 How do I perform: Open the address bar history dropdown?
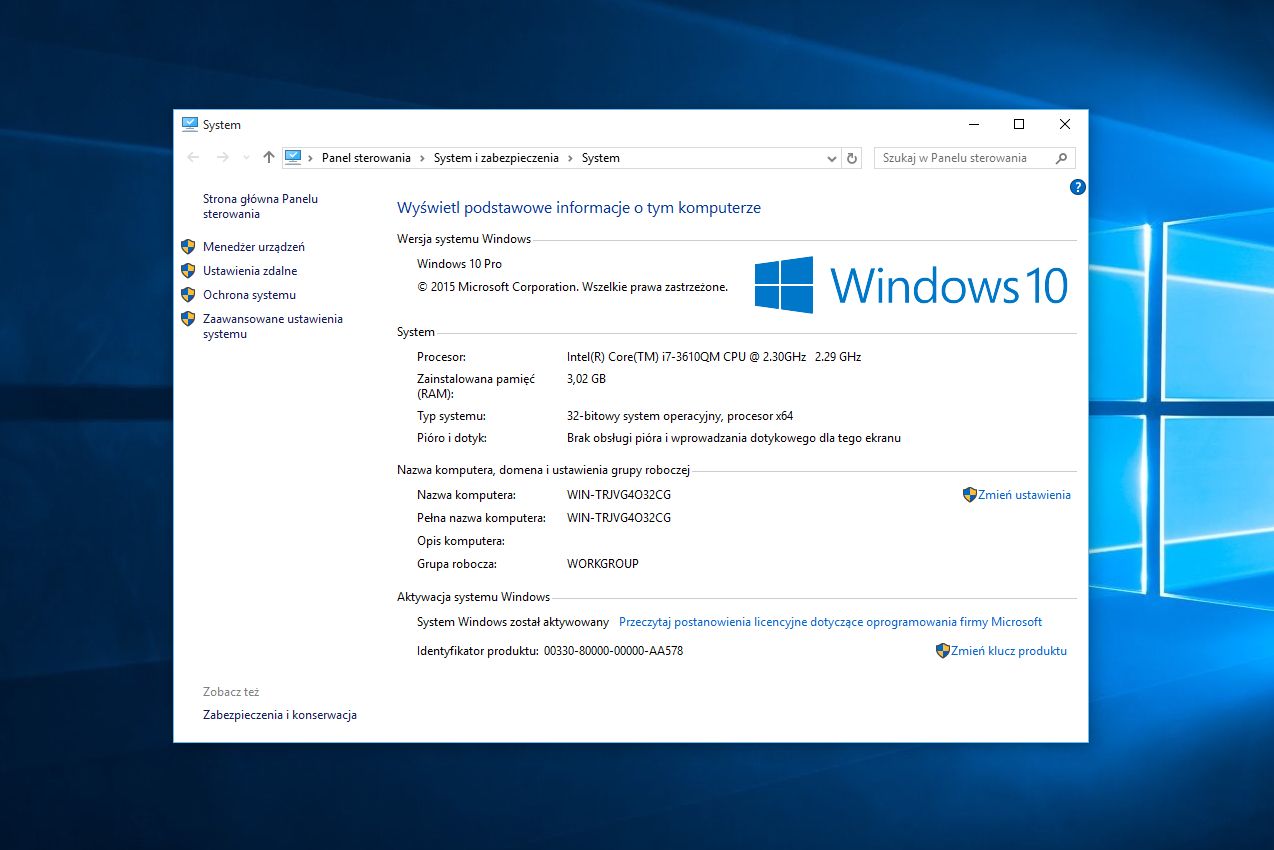(832, 158)
